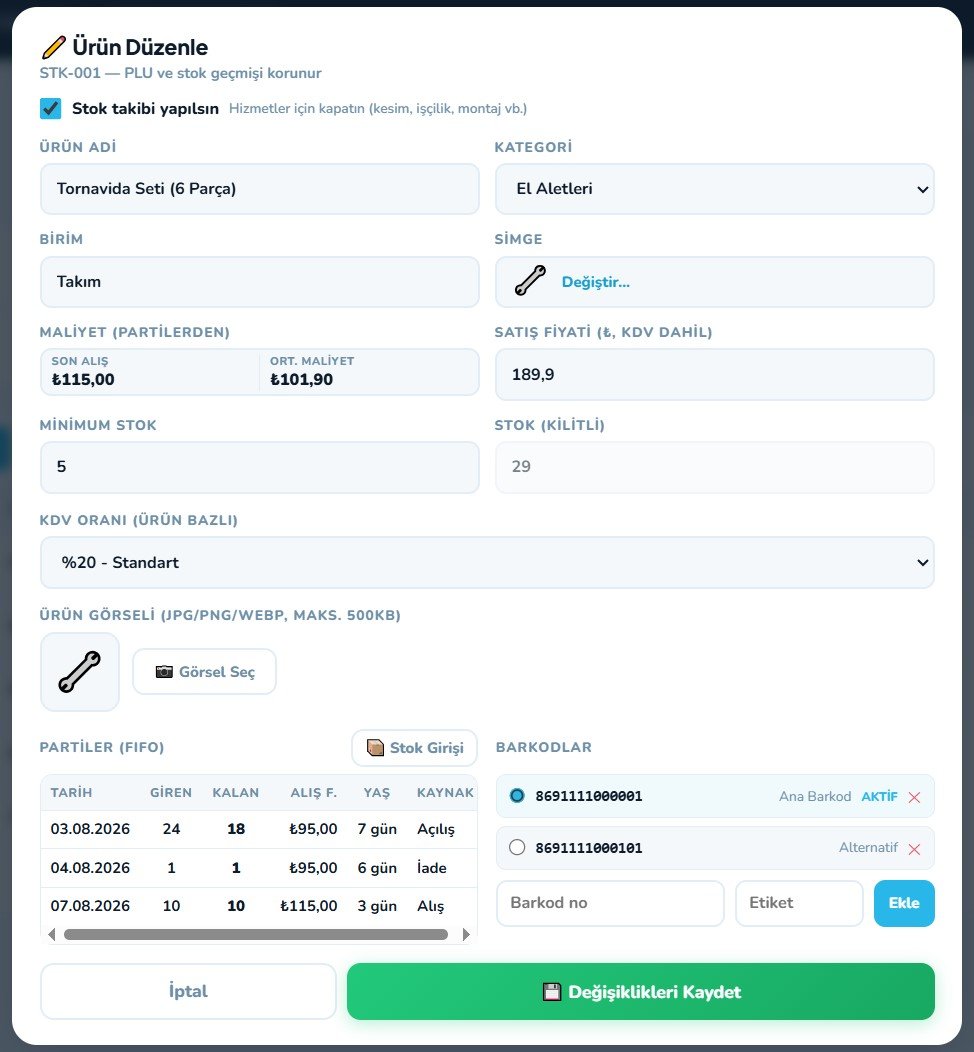Click the Ekle barcode add button

(904, 903)
